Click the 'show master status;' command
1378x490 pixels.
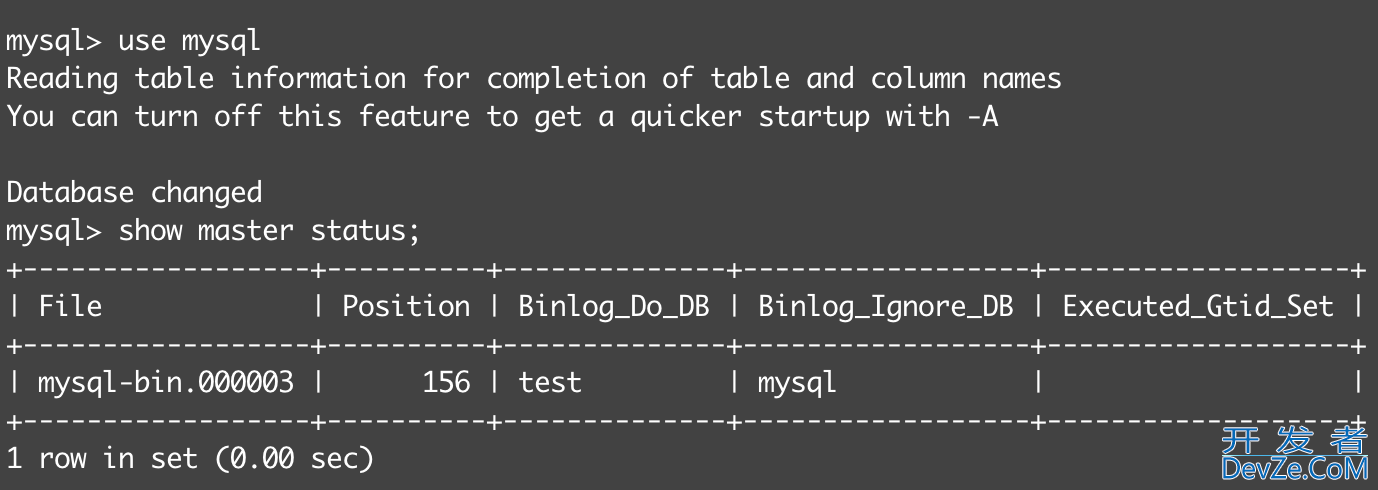269,231
